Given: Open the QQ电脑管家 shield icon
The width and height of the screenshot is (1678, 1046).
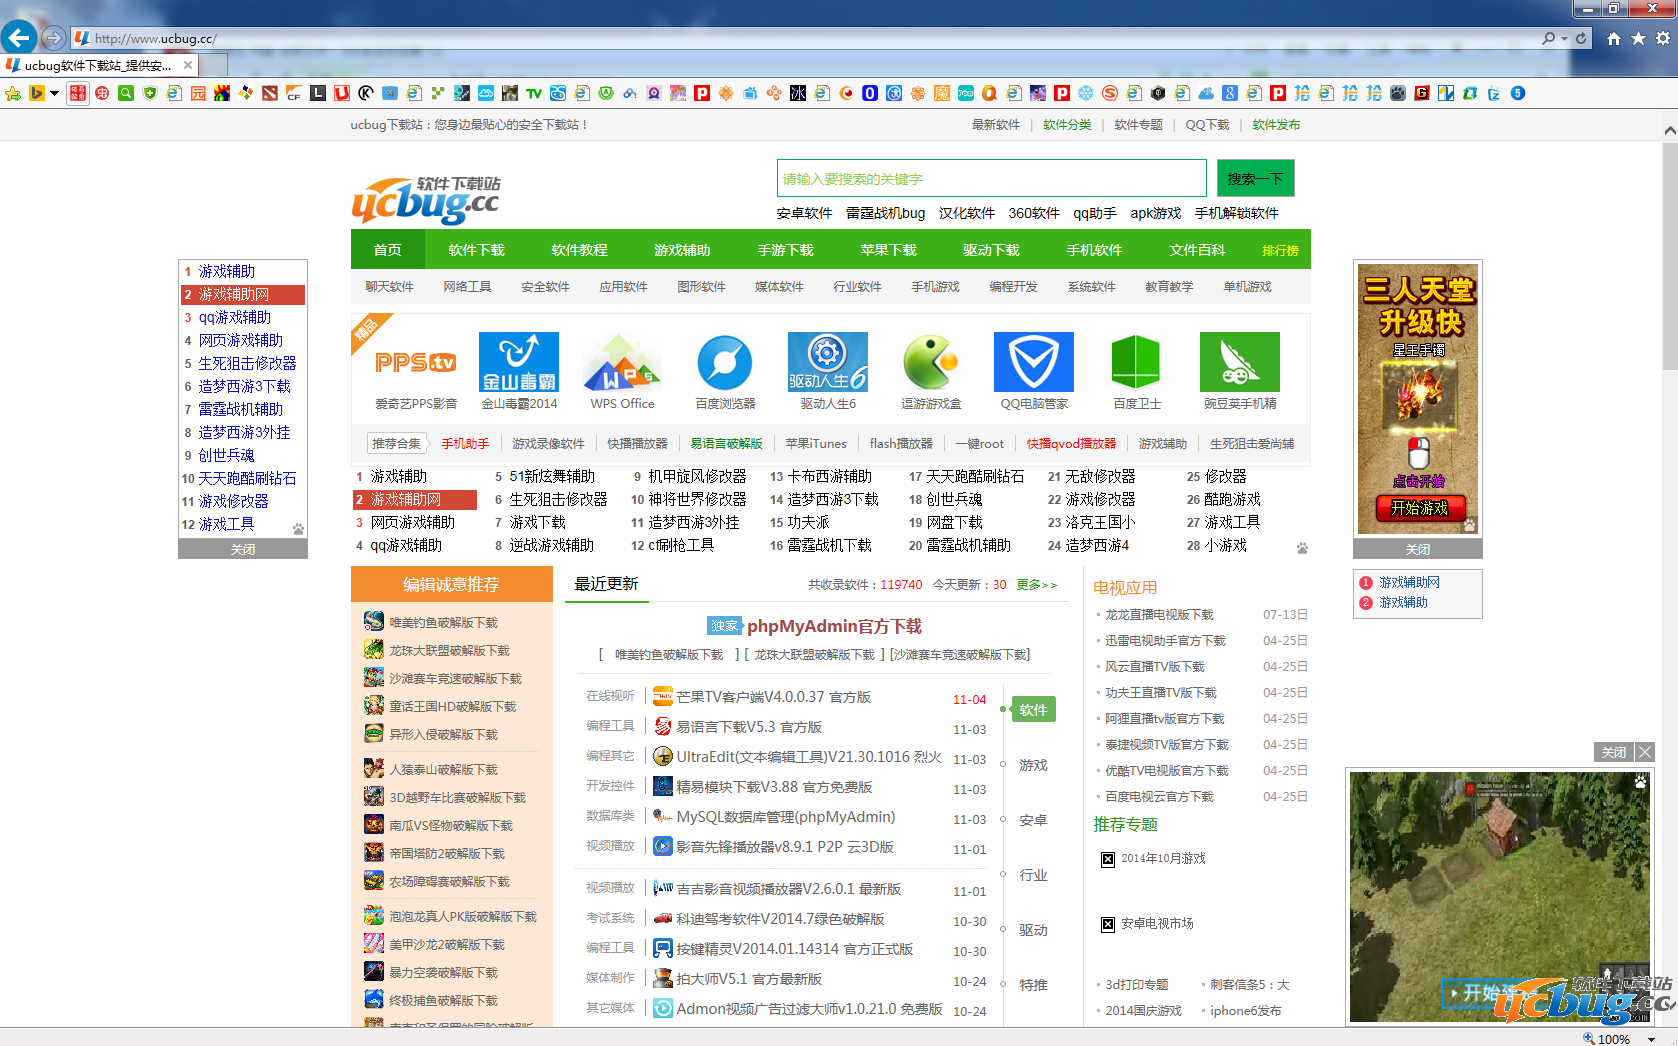Looking at the screenshot, I should (x=1034, y=362).
